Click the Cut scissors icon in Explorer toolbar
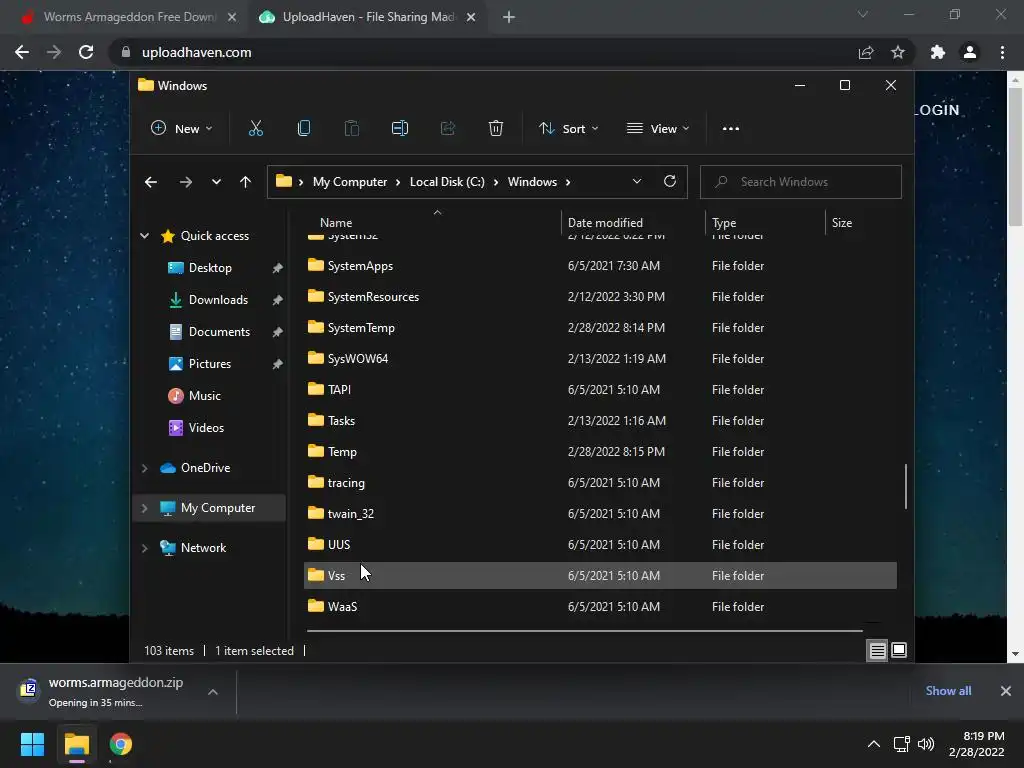Screen dimensions: 1024x768 click(x=255, y=129)
